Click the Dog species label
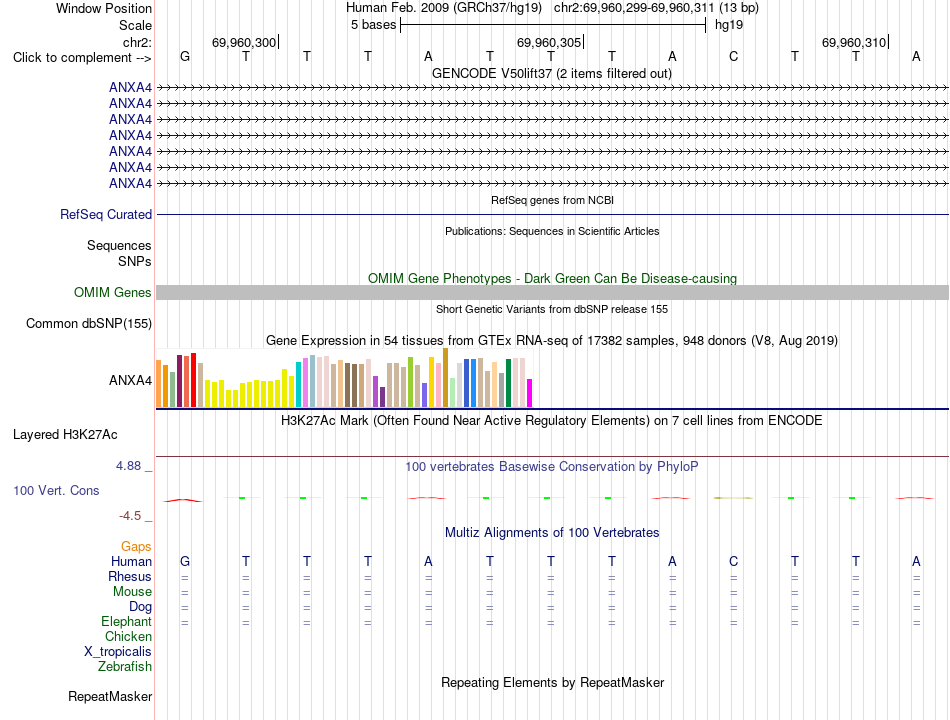 tap(140, 607)
